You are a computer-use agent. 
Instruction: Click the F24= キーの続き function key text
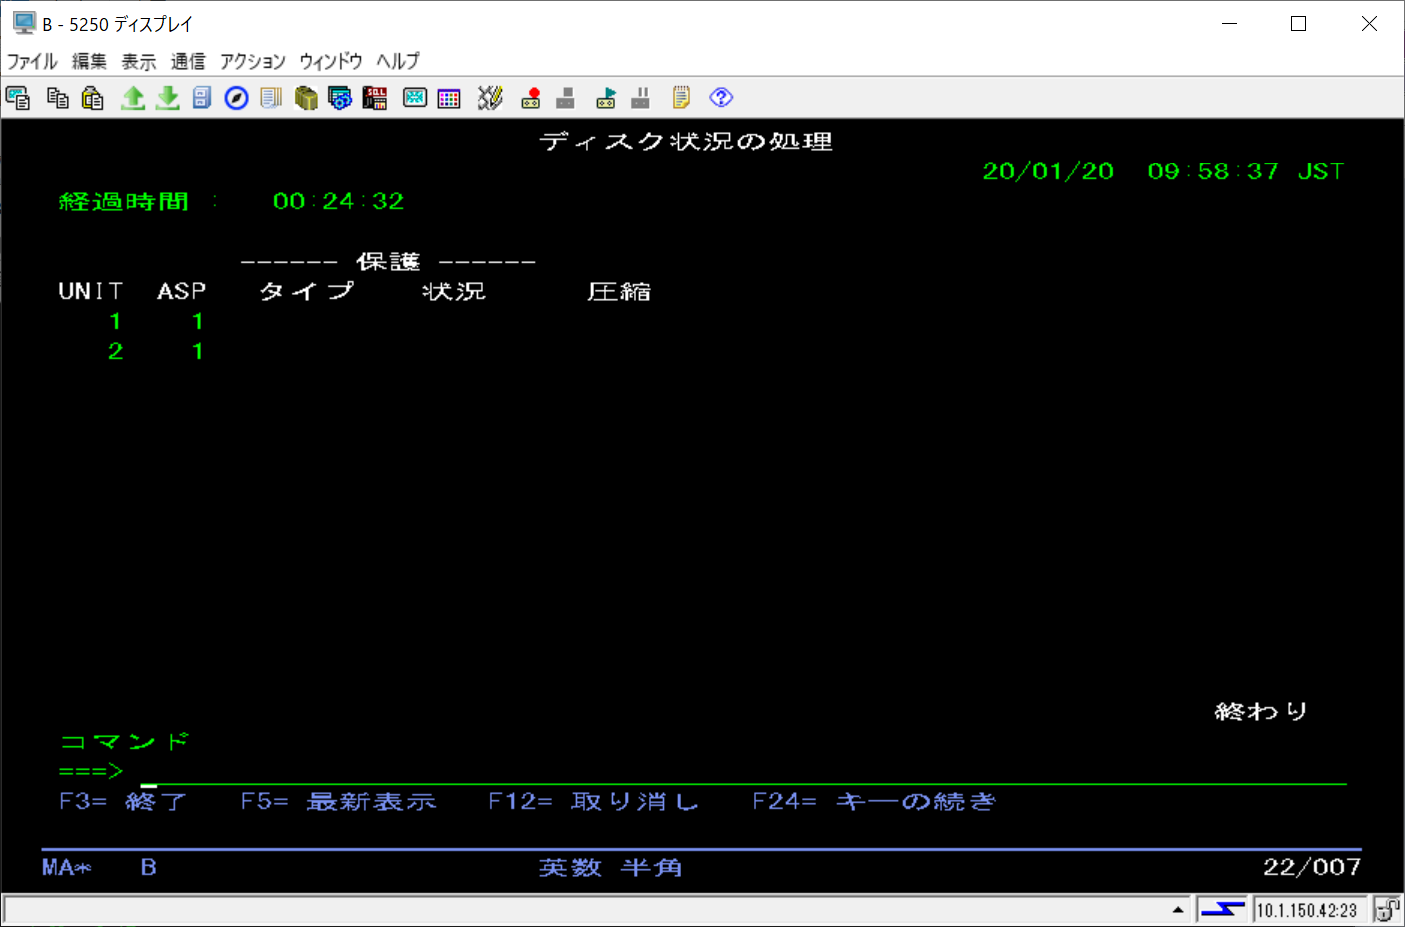[874, 801]
